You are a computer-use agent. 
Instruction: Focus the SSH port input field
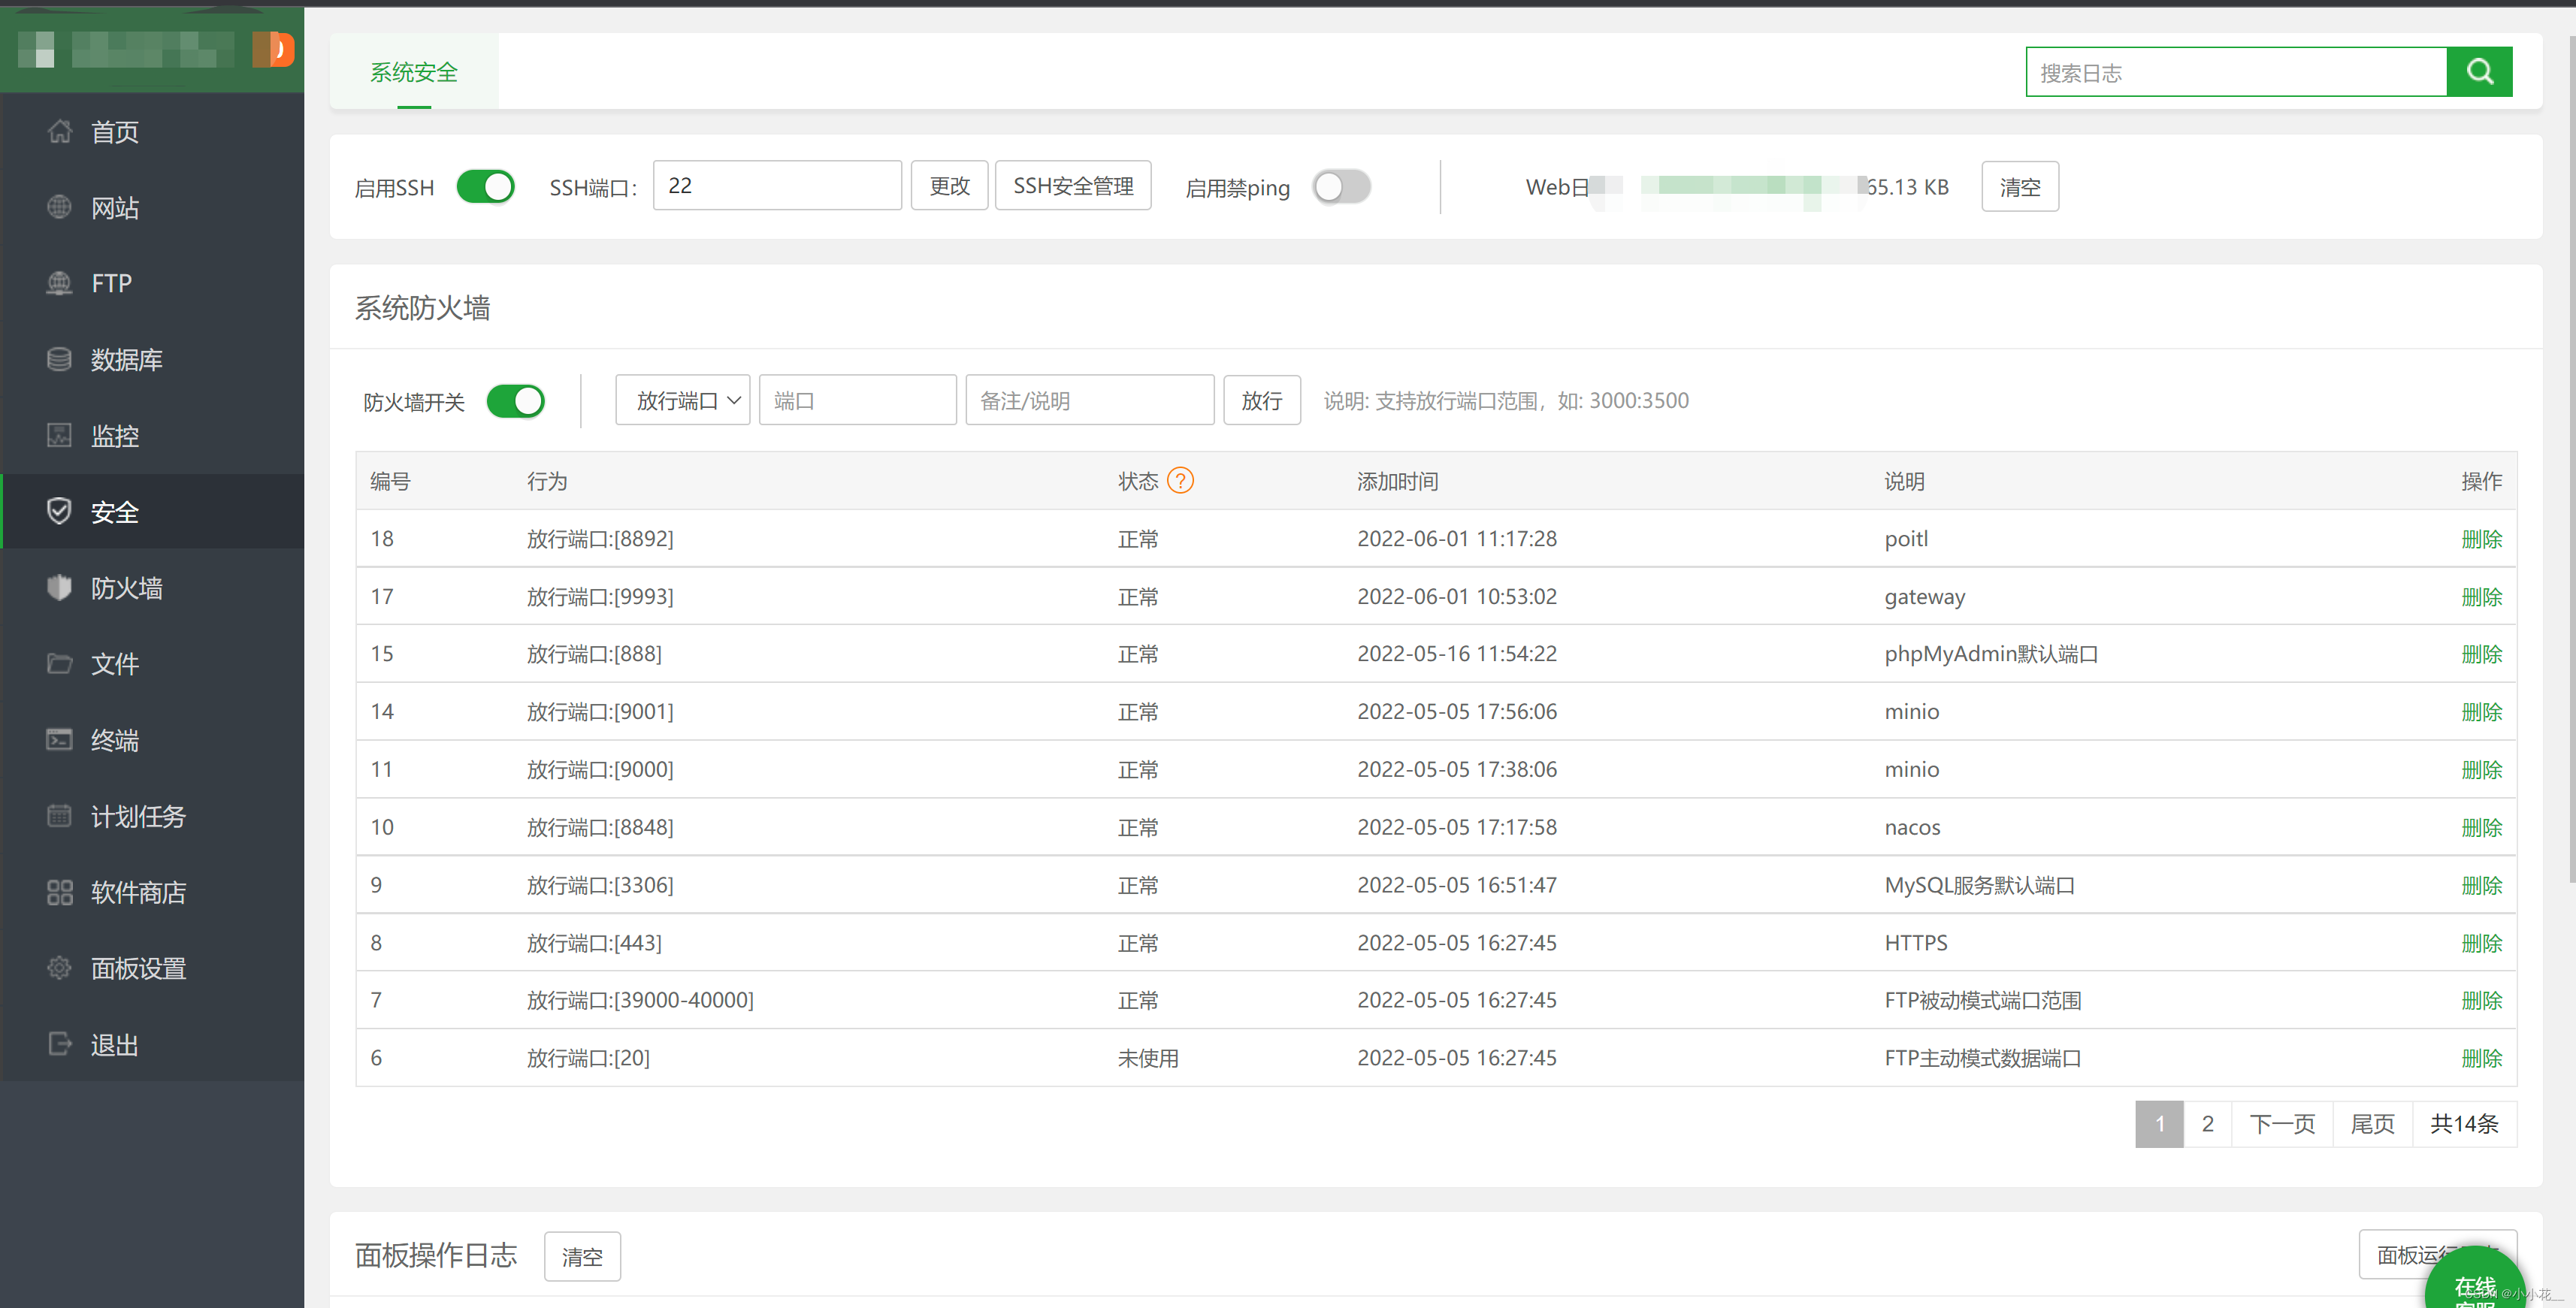coord(777,186)
